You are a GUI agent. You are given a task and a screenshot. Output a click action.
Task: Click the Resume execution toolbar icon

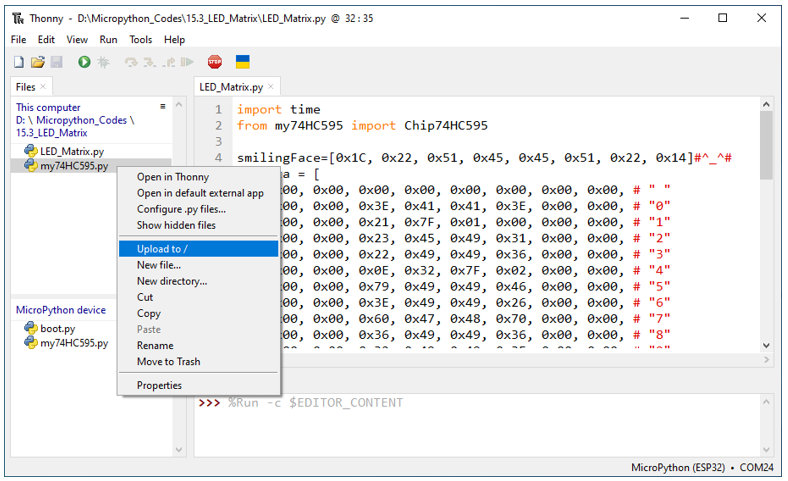pyautogui.click(x=187, y=62)
